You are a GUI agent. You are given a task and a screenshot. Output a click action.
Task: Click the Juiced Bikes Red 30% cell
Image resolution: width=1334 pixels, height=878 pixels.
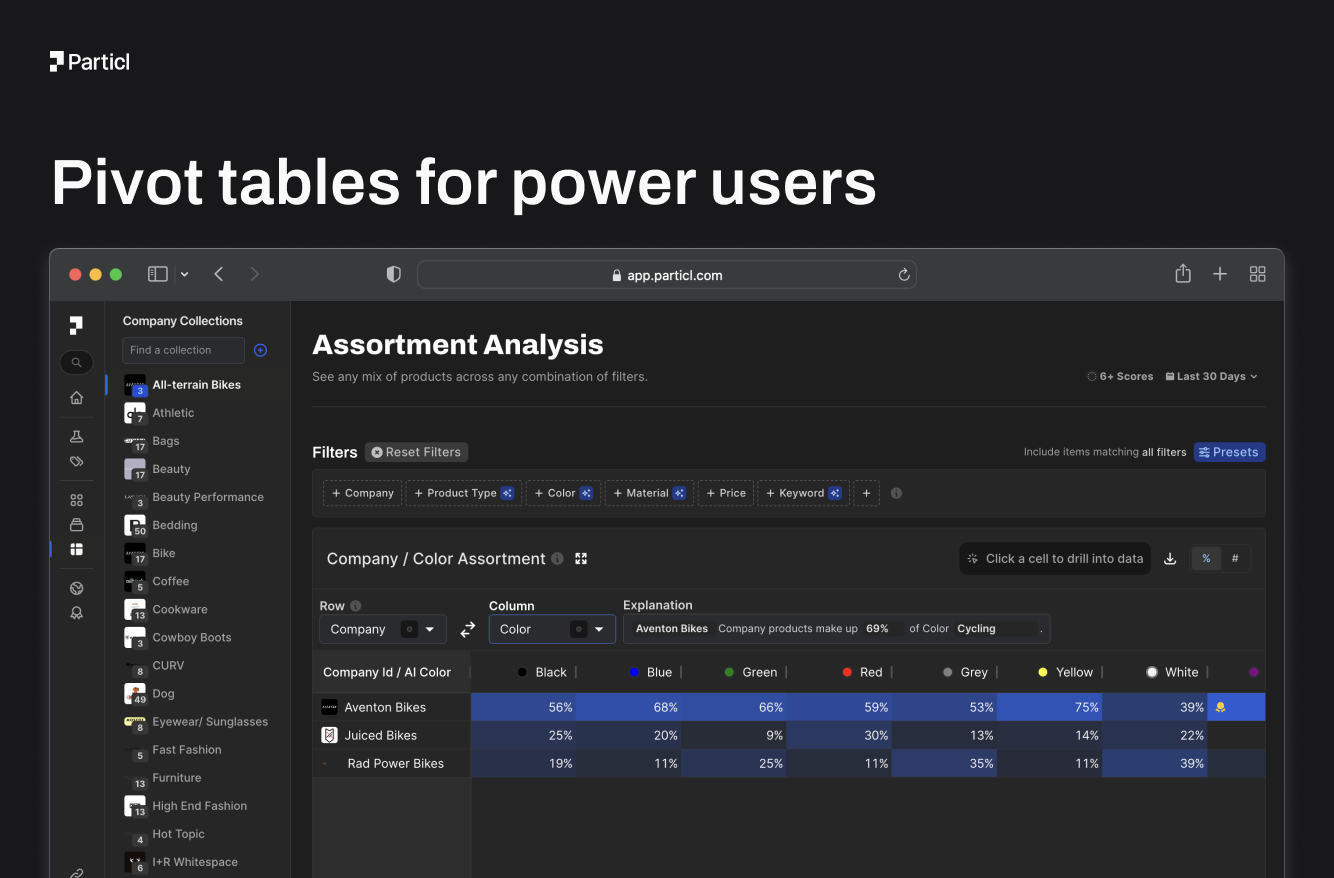click(839, 735)
